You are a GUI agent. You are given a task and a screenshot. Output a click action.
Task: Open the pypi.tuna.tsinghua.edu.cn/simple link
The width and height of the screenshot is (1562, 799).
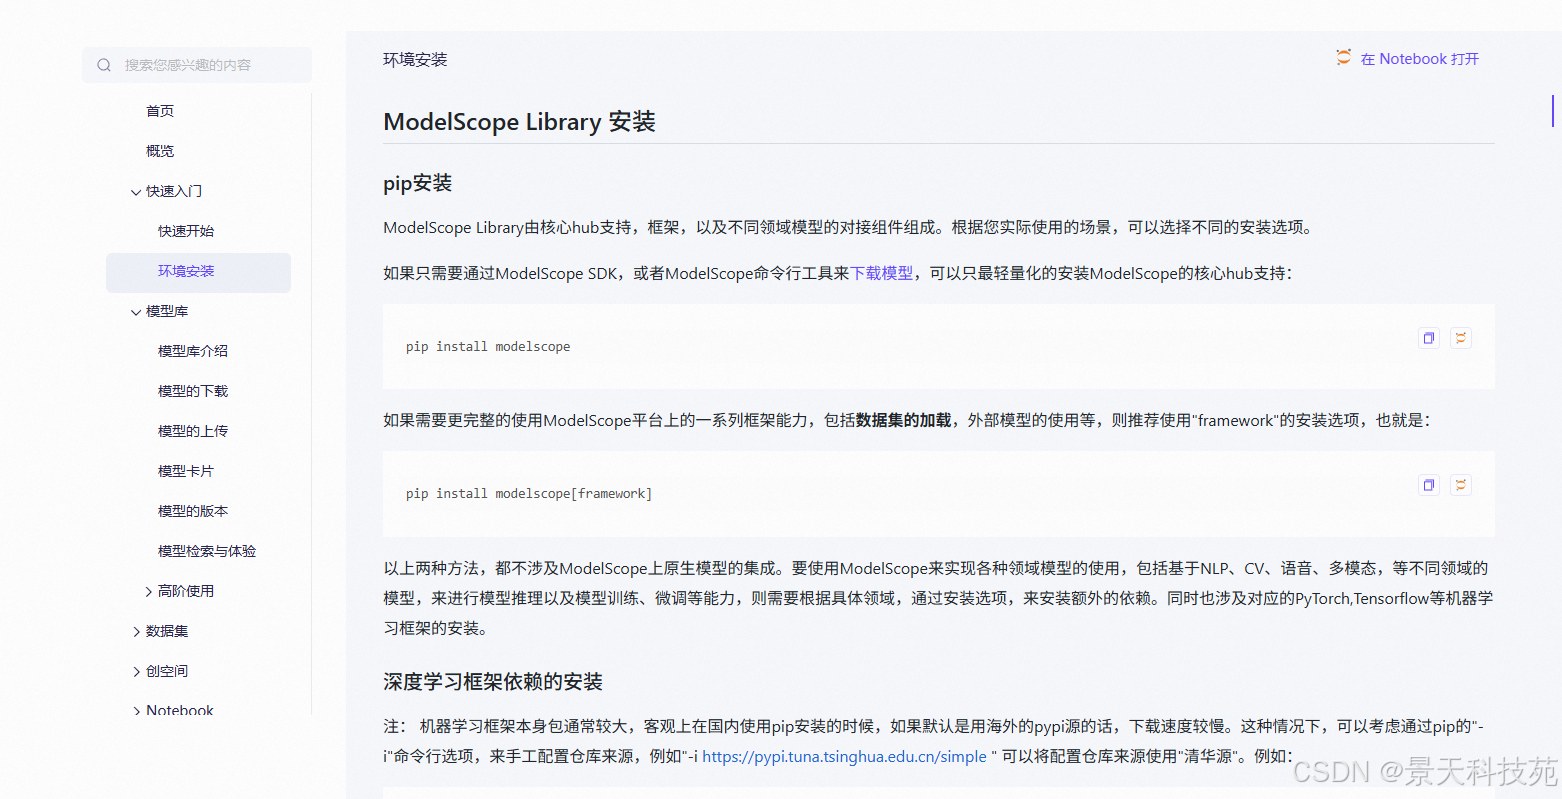point(844,756)
